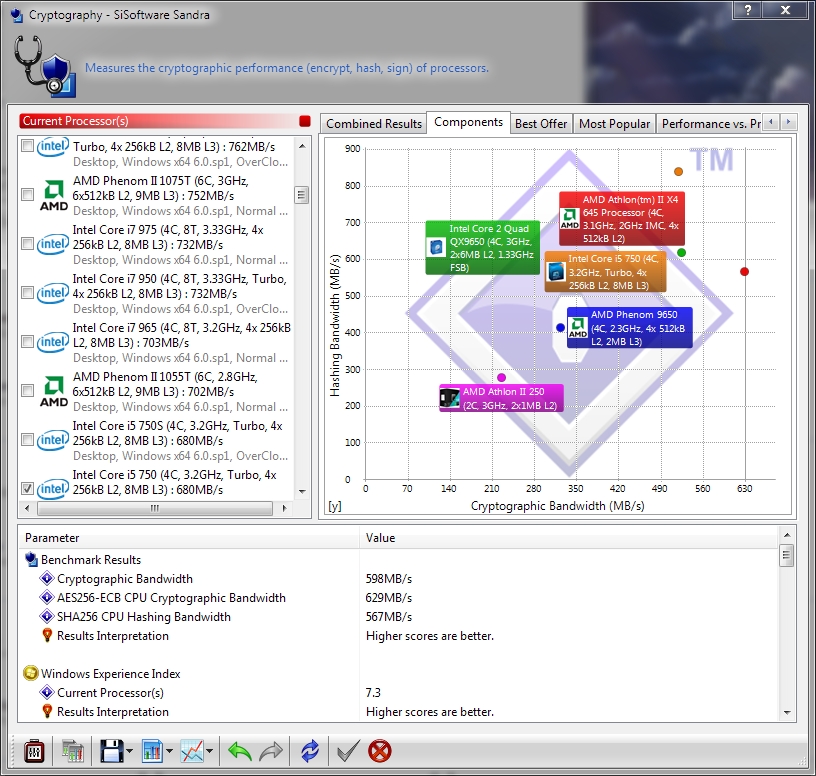
Task: Open the Performance vs. Pr tab
Action: tap(710, 124)
